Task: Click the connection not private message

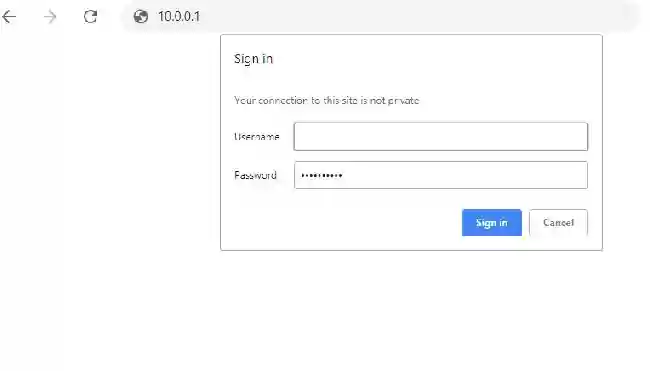Action: pyautogui.click(x=327, y=100)
